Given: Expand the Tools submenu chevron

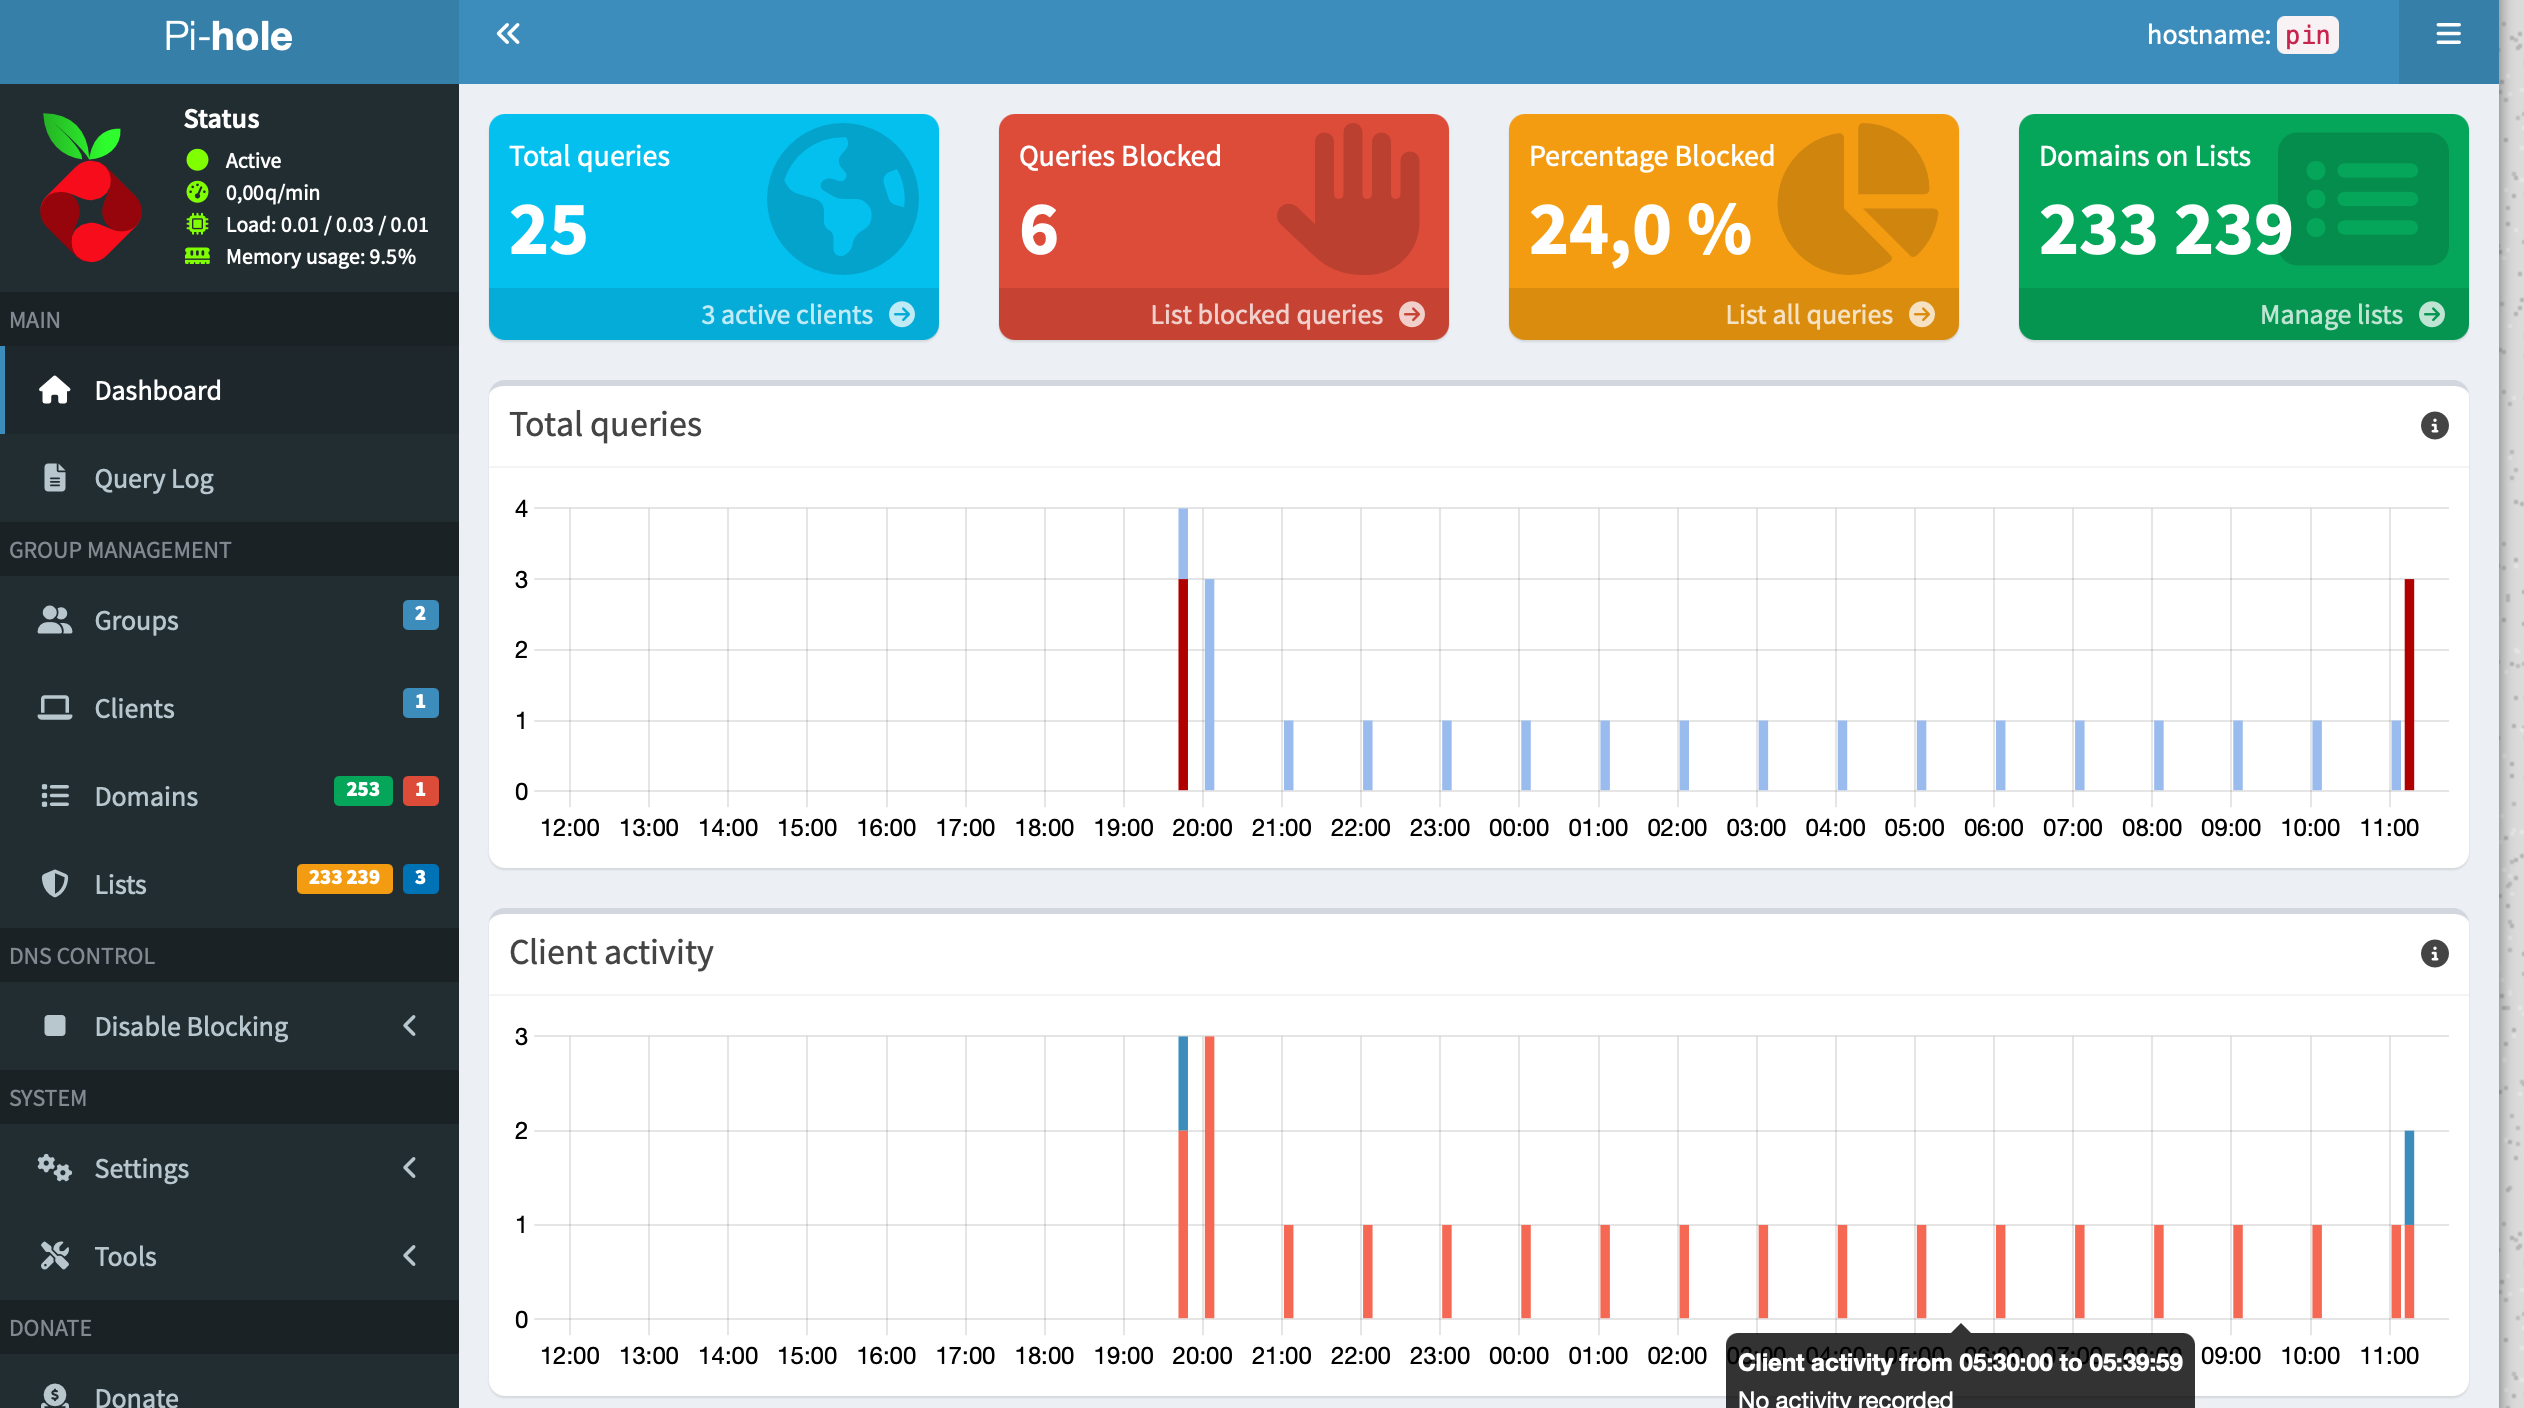Looking at the screenshot, I should [x=410, y=1256].
